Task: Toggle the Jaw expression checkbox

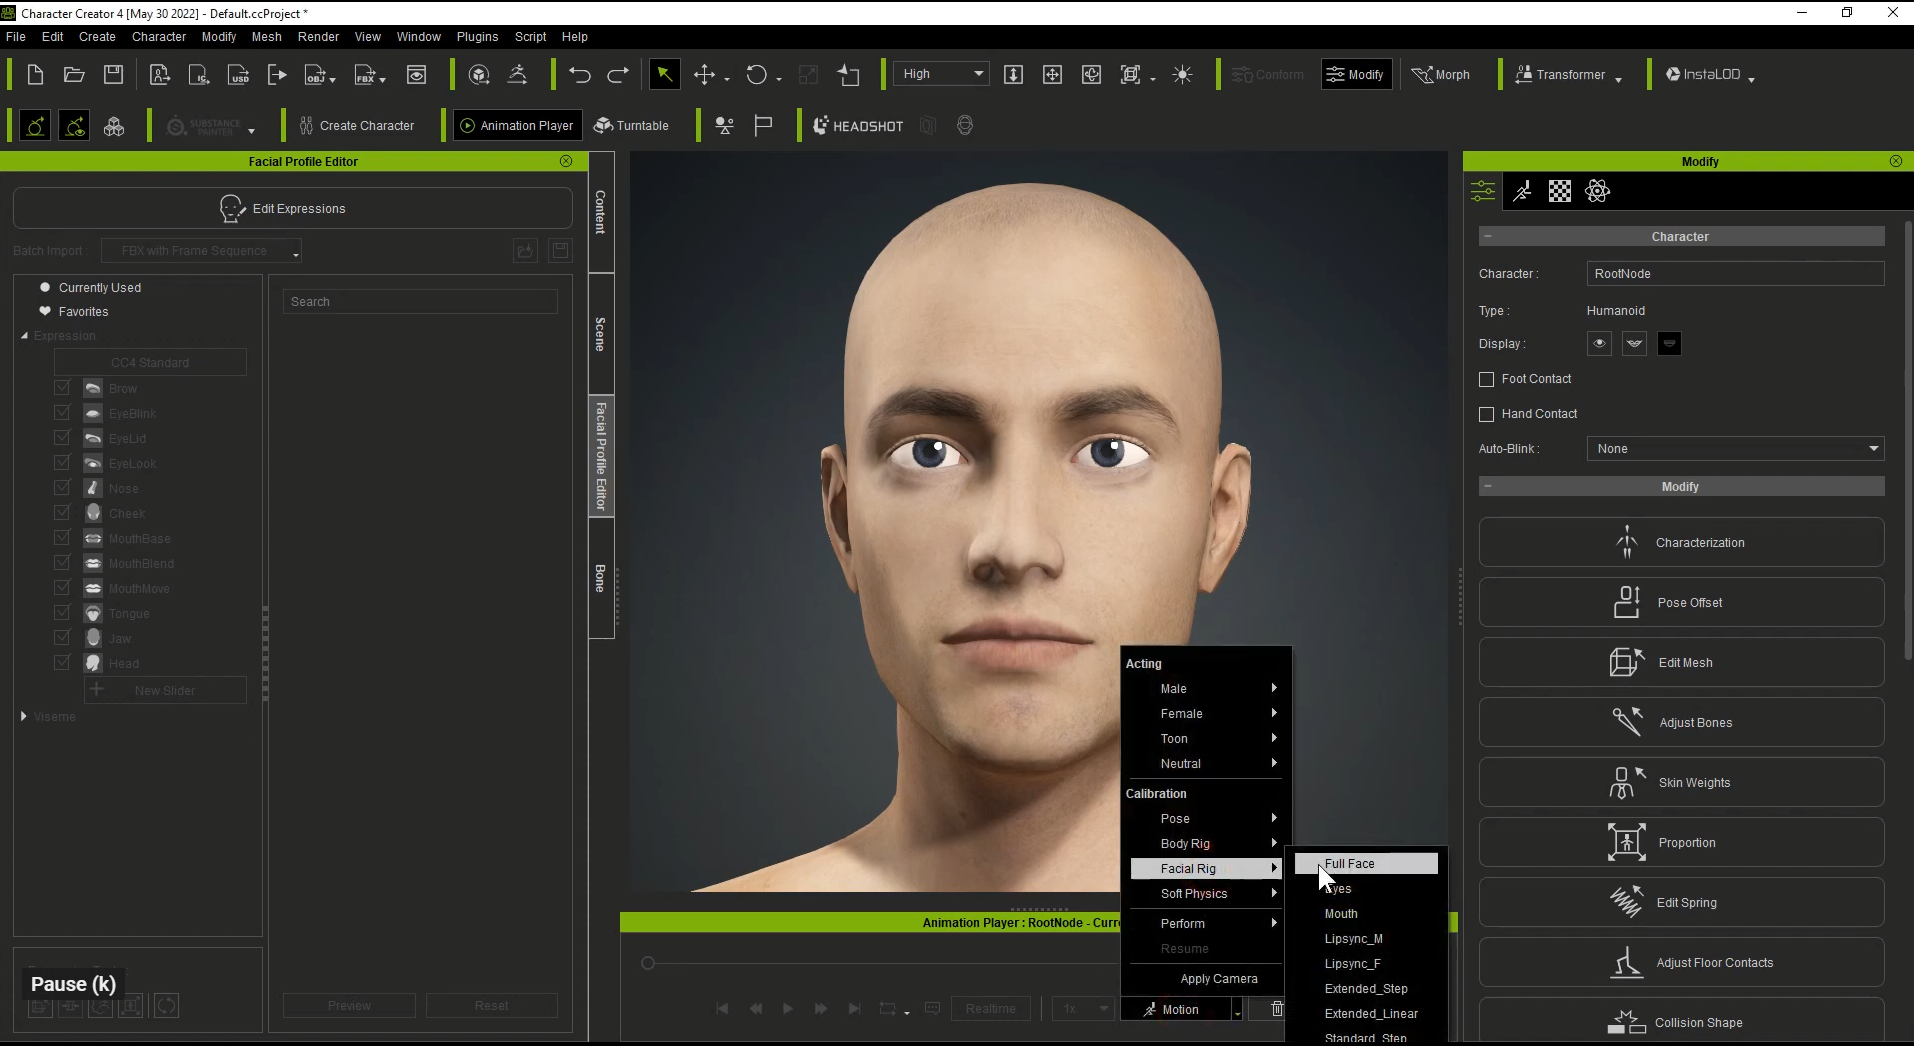Action: coord(62,638)
